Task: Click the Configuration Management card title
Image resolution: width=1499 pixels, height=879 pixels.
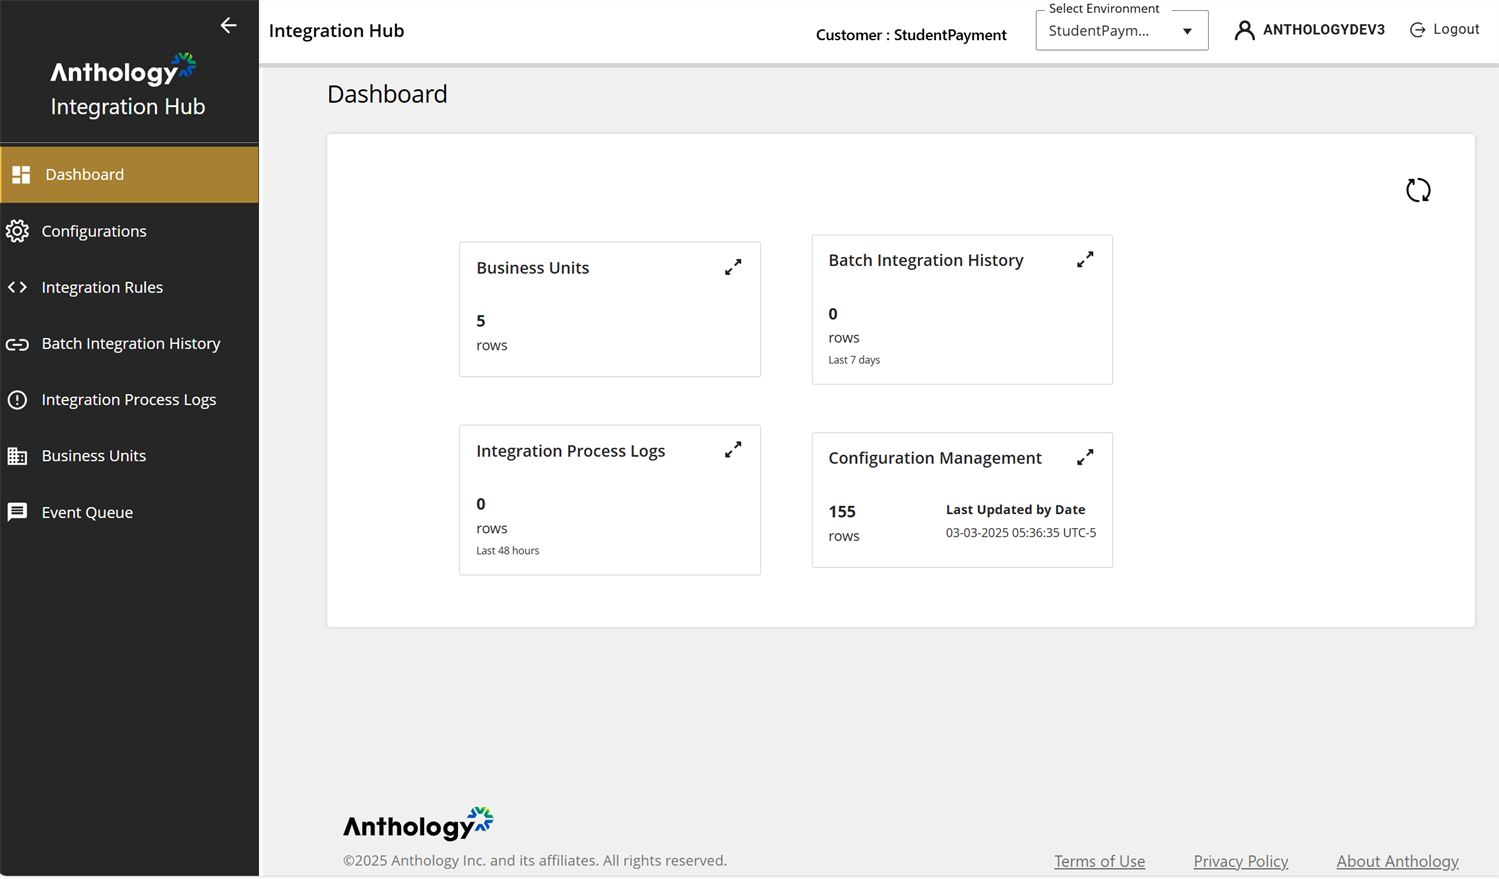Action: coord(934,458)
